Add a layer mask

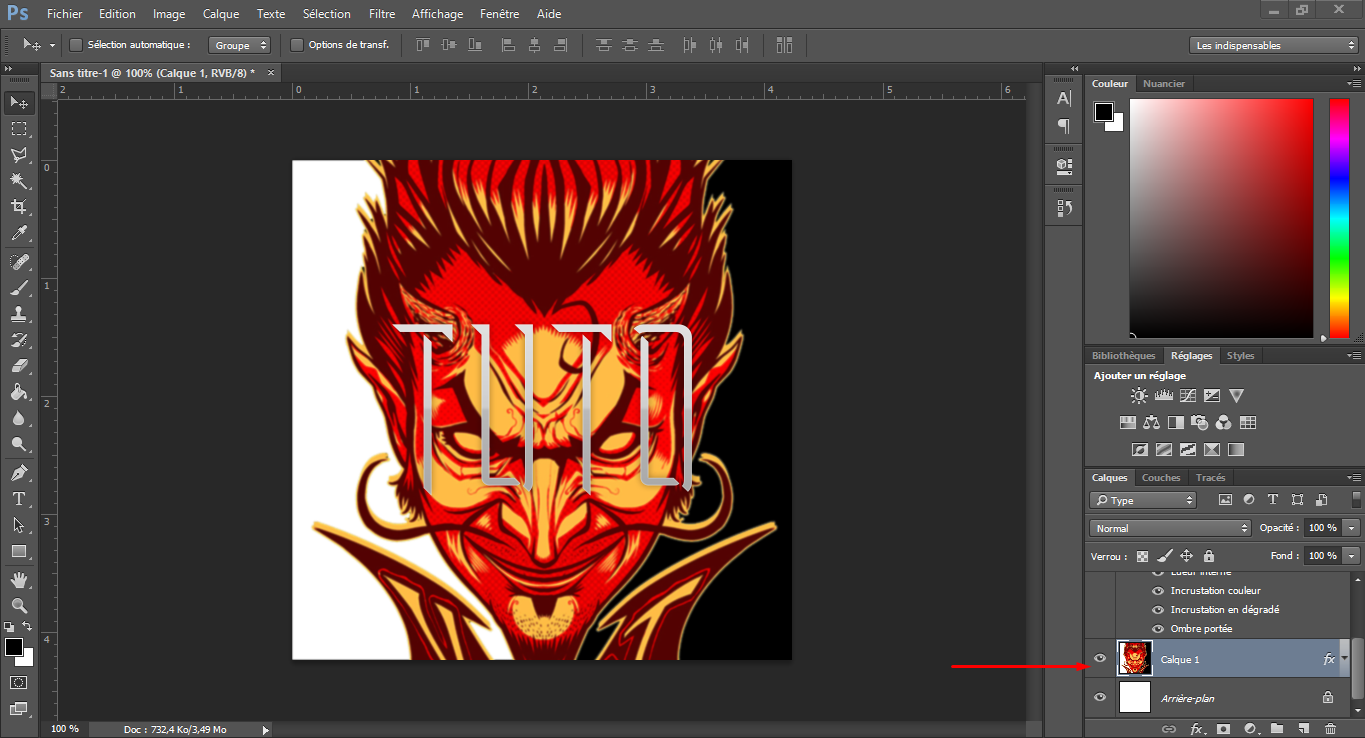tap(1223, 729)
